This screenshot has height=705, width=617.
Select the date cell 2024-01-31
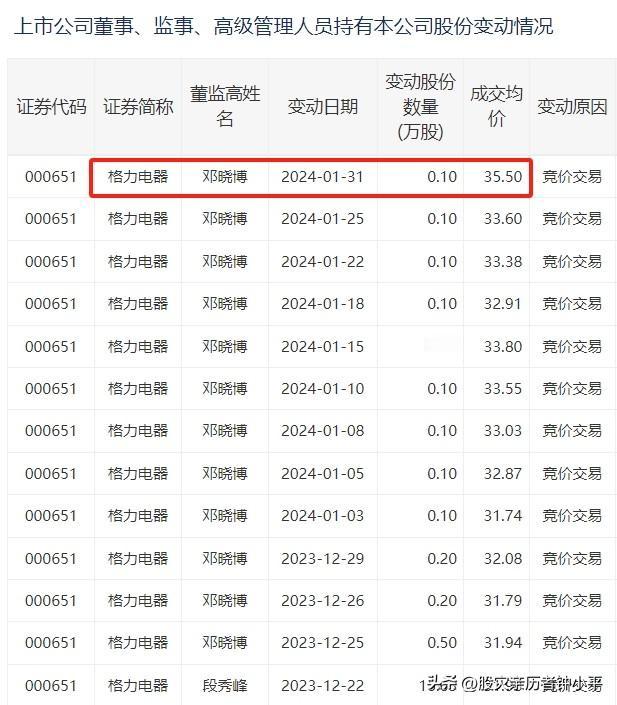[322, 177]
